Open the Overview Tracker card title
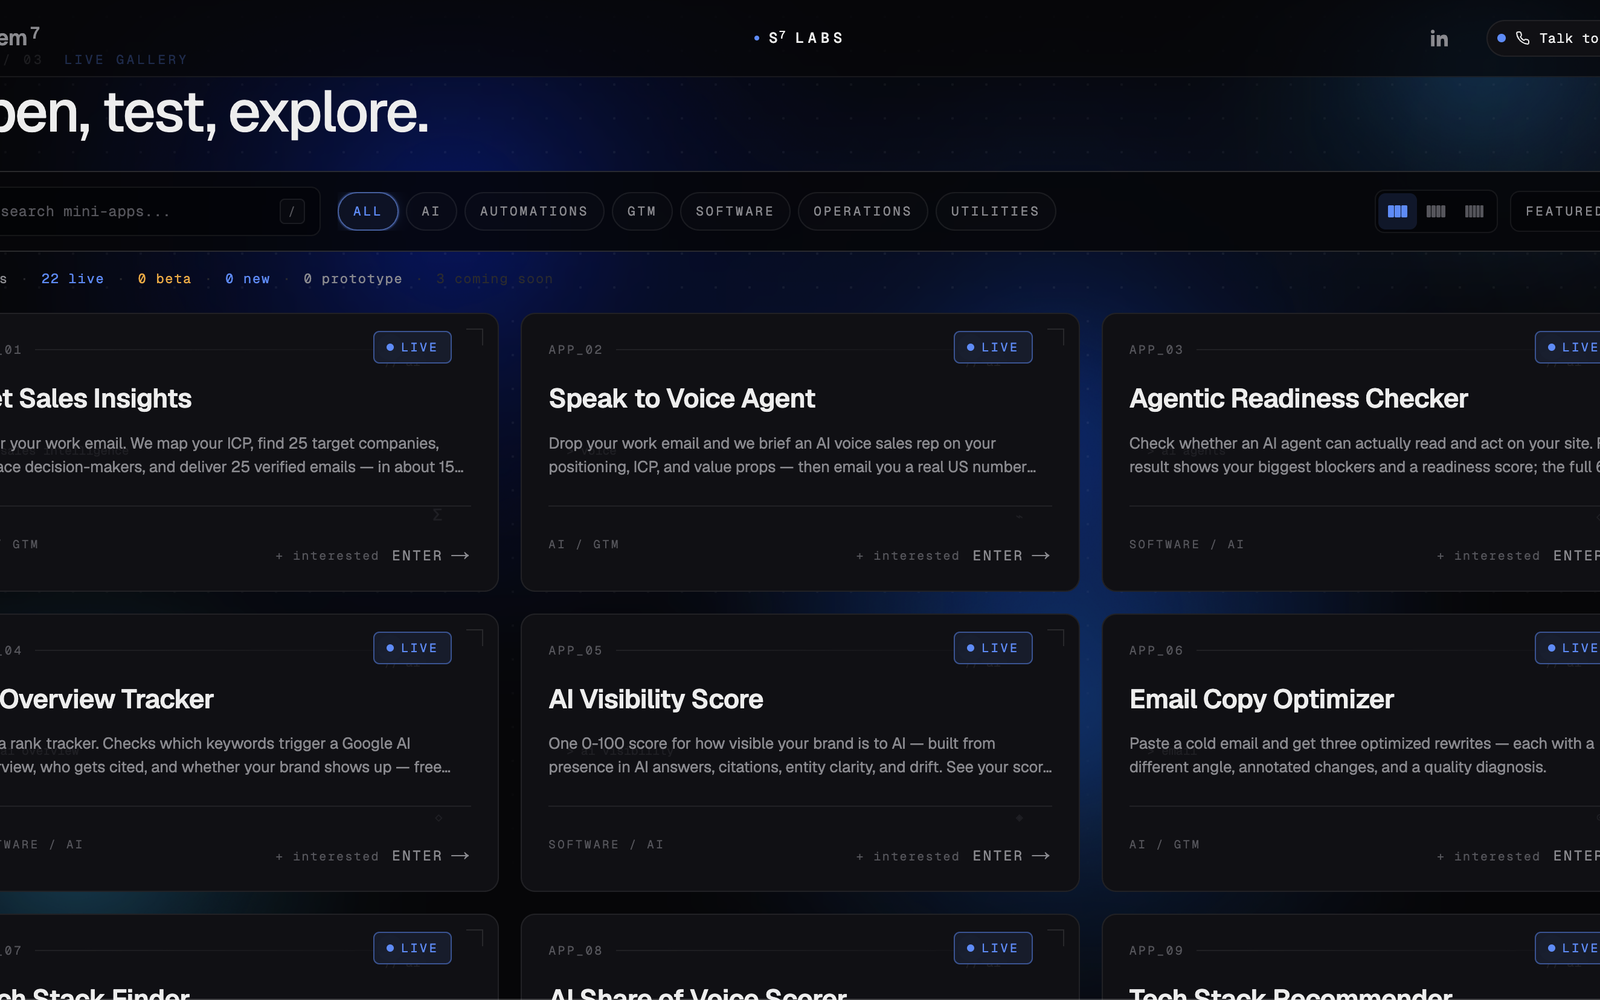Image resolution: width=1600 pixels, height=1000 pixels. click(x=107, y=699)
